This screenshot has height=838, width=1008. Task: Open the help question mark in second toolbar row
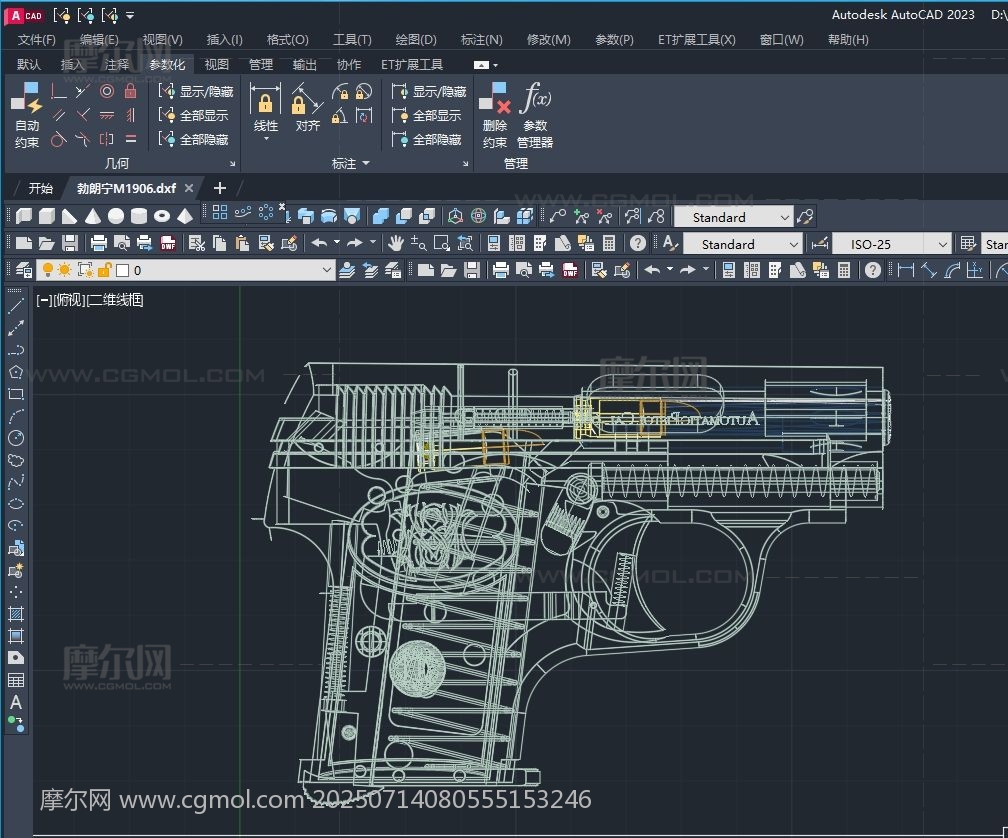coord(637,244)
